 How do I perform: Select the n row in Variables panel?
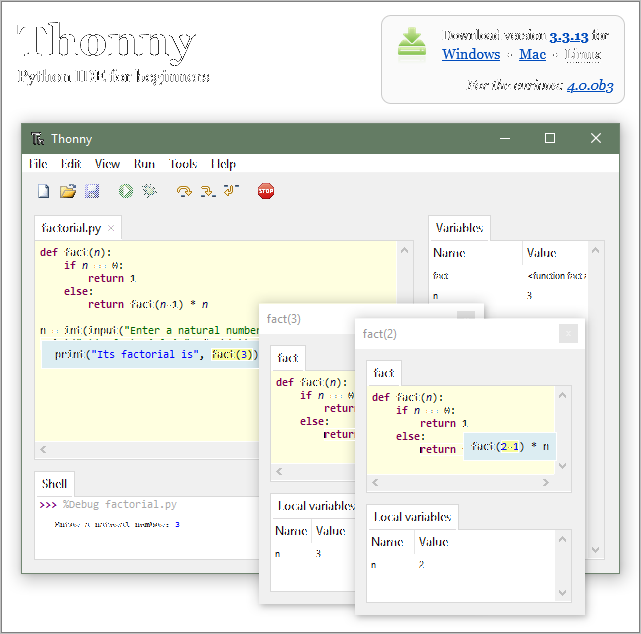pos(509,296)
